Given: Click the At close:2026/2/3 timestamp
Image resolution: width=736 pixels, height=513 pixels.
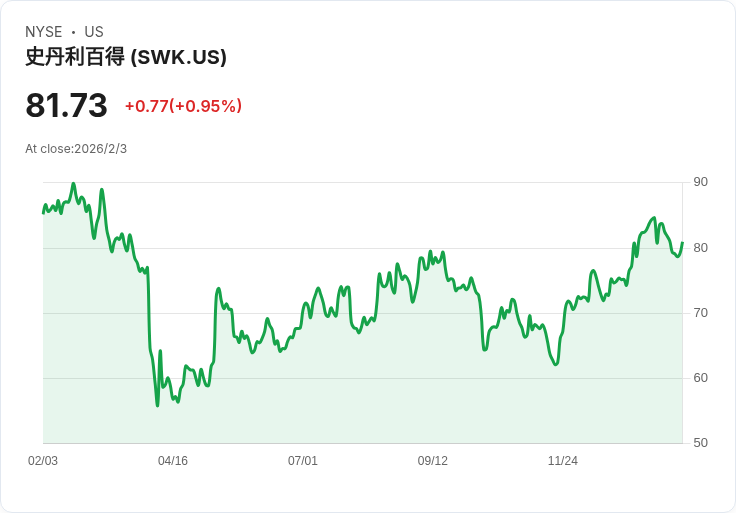Looking at the screenshot, I should click(x=76, y=149).
